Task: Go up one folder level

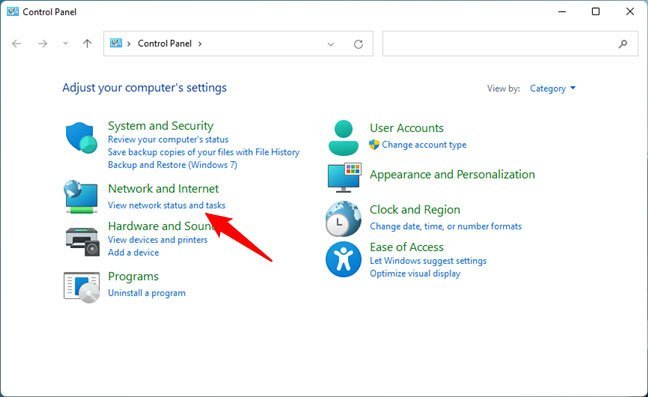Action: point(87,43)
